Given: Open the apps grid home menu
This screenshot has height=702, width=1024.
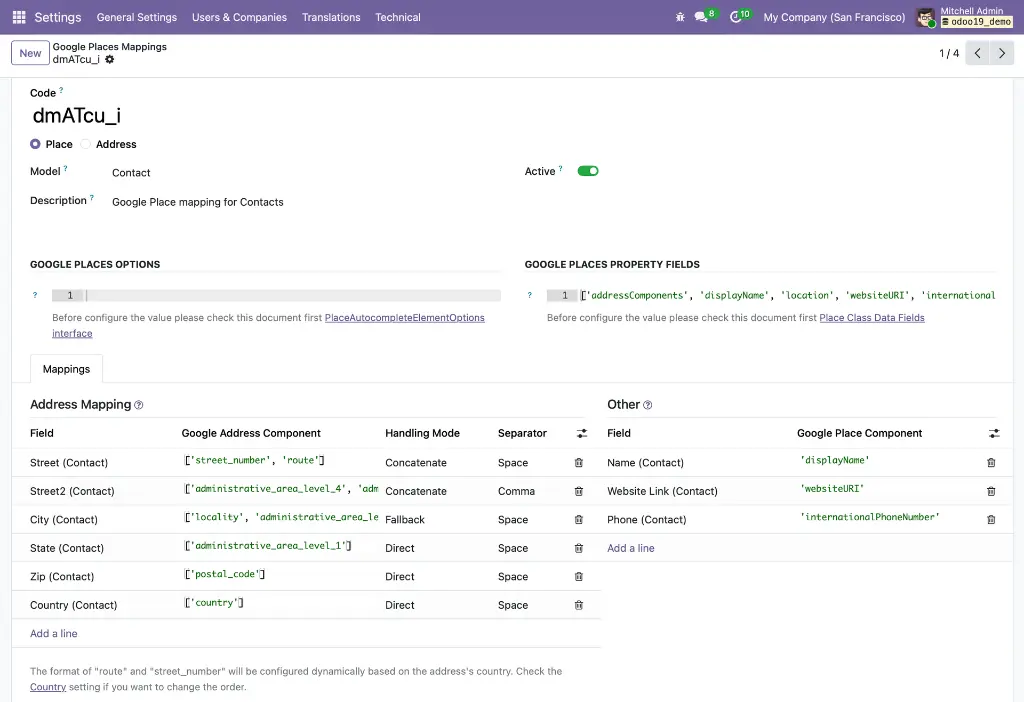Looking at the screenshot, I should pos(19,17).
